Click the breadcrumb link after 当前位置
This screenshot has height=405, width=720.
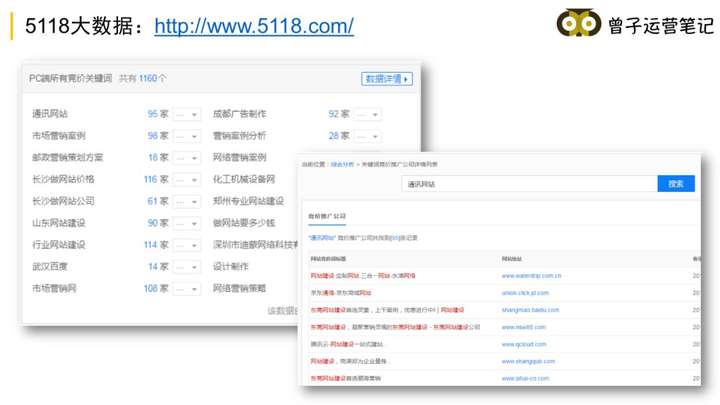(x=342, y=164)
